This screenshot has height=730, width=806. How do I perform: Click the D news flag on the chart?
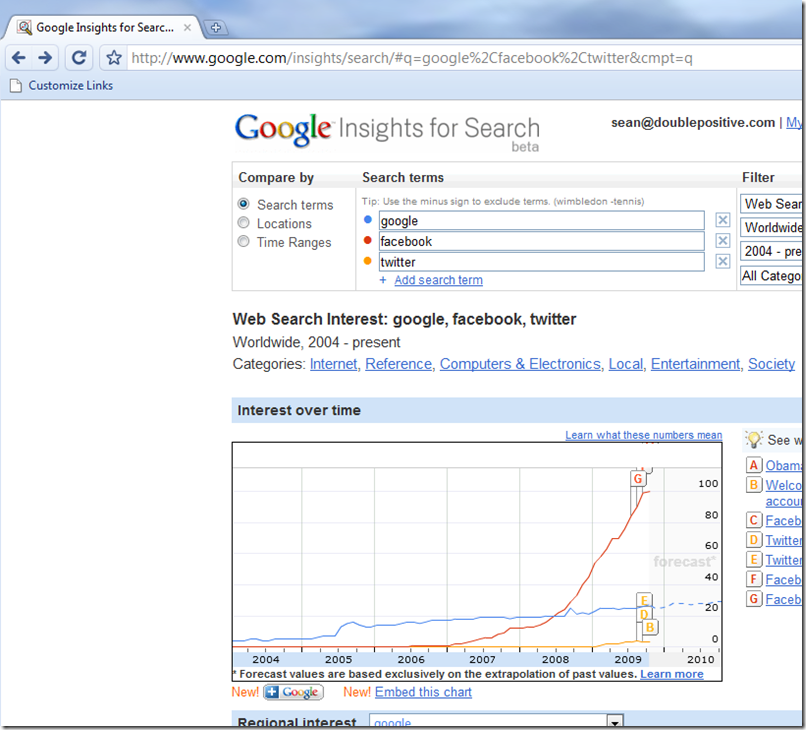coord(644,614)
